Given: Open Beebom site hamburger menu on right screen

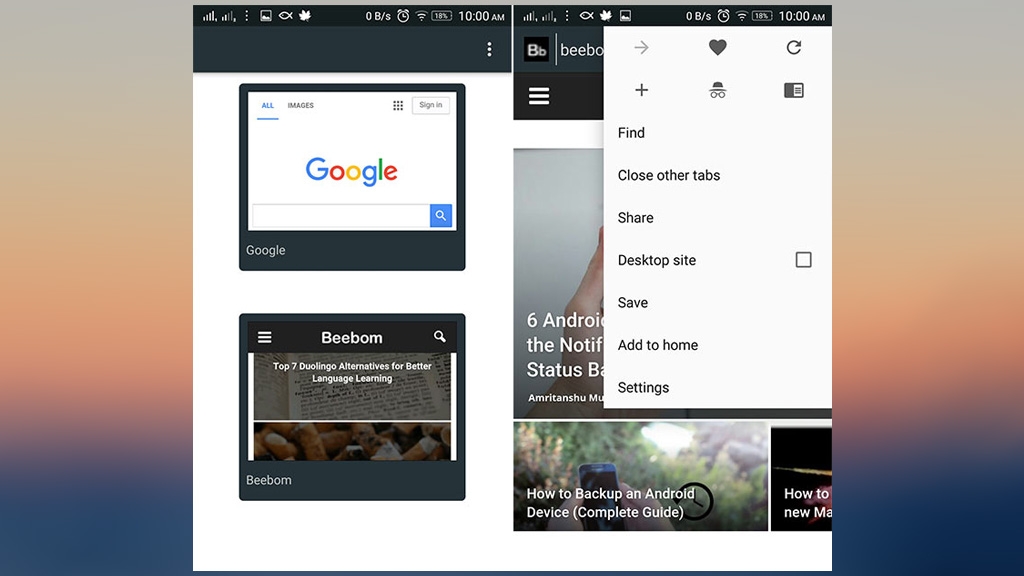Looking at the screenshot, I should coord(539,96).
